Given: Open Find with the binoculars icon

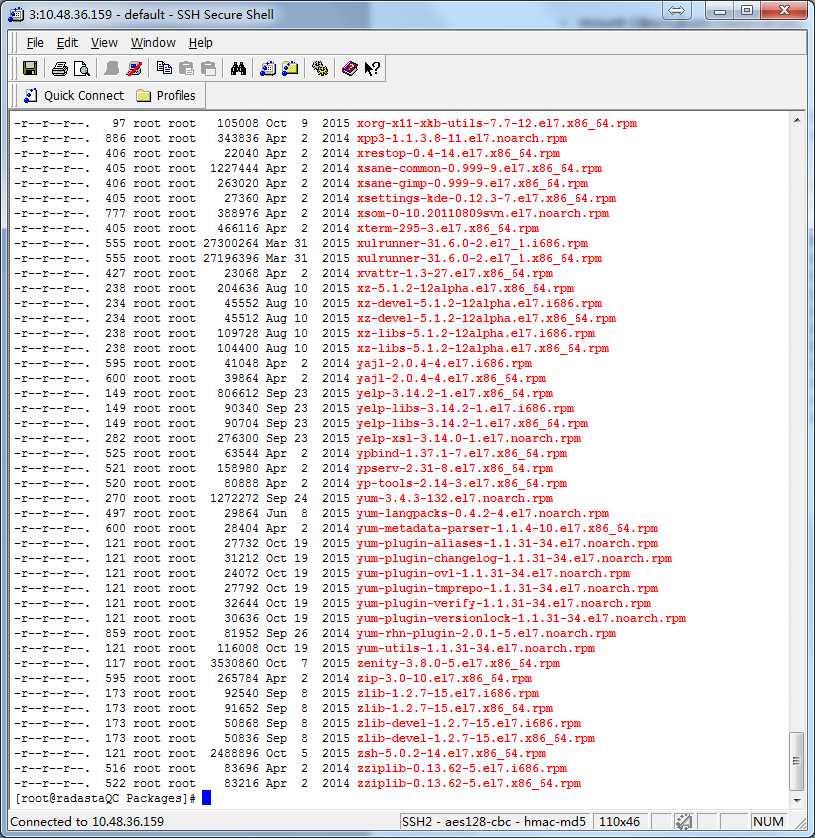Looking at the screenshot, I should pyautogui.click(x=238, y=68).
